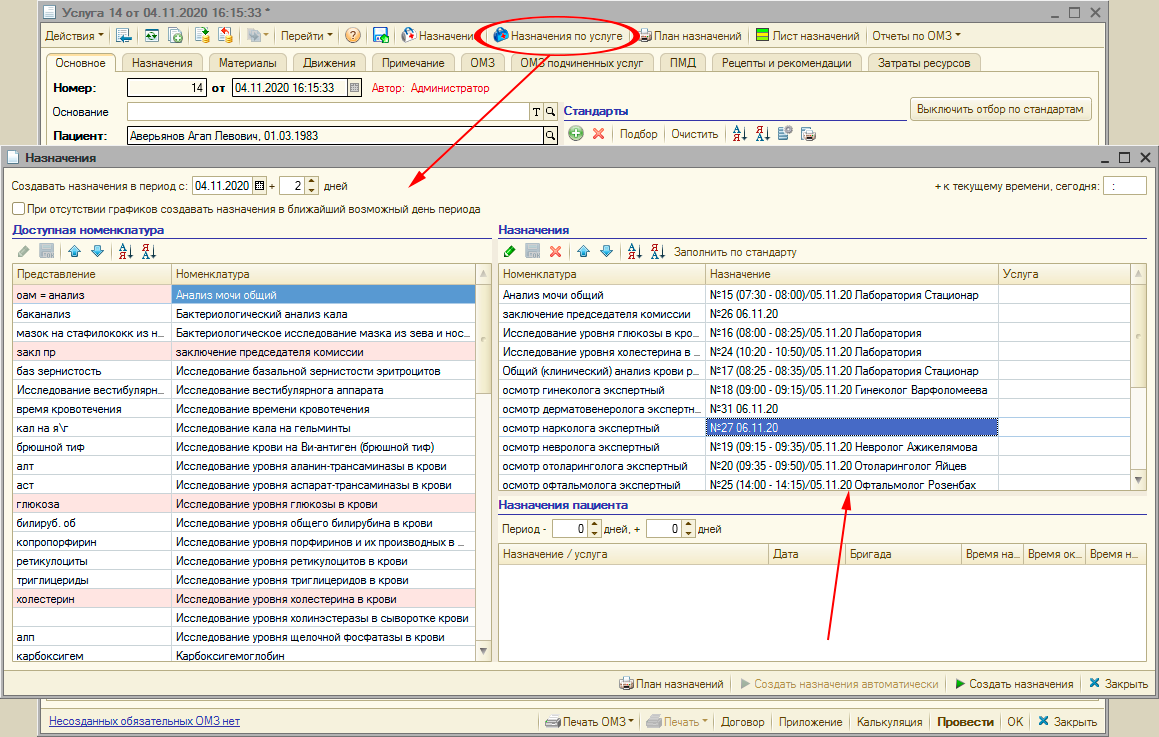The width and height of the screenshot is (1159, 737).
Task: Click search icon in Пациент field
Action: click(x=549, y=136)
